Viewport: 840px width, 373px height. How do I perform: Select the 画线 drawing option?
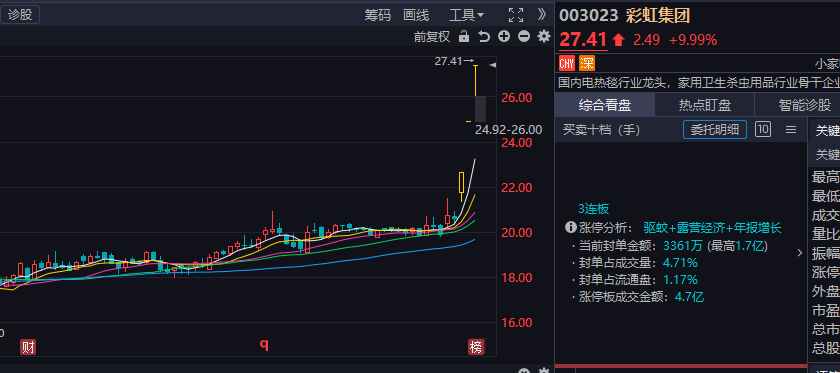[x=416, y=15]
